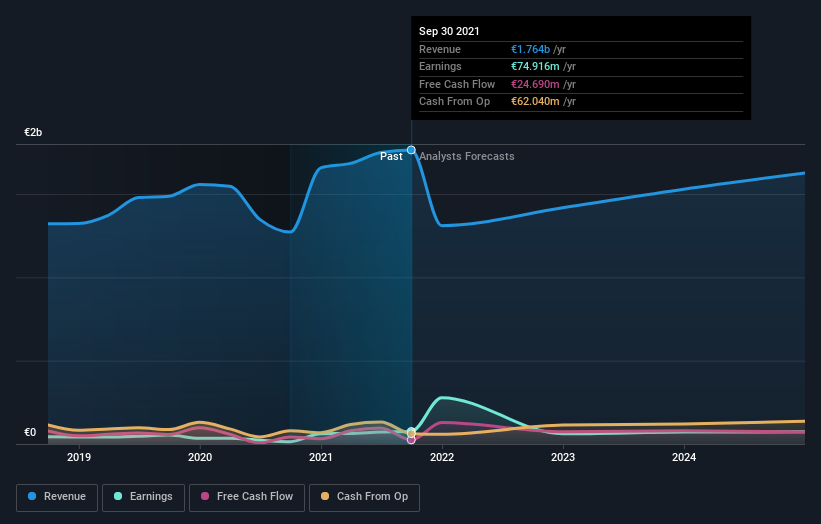821x524 pixels.
Task: Click the 2020 x-axis label
Action: pyautogui.click(x=200, y=458)
